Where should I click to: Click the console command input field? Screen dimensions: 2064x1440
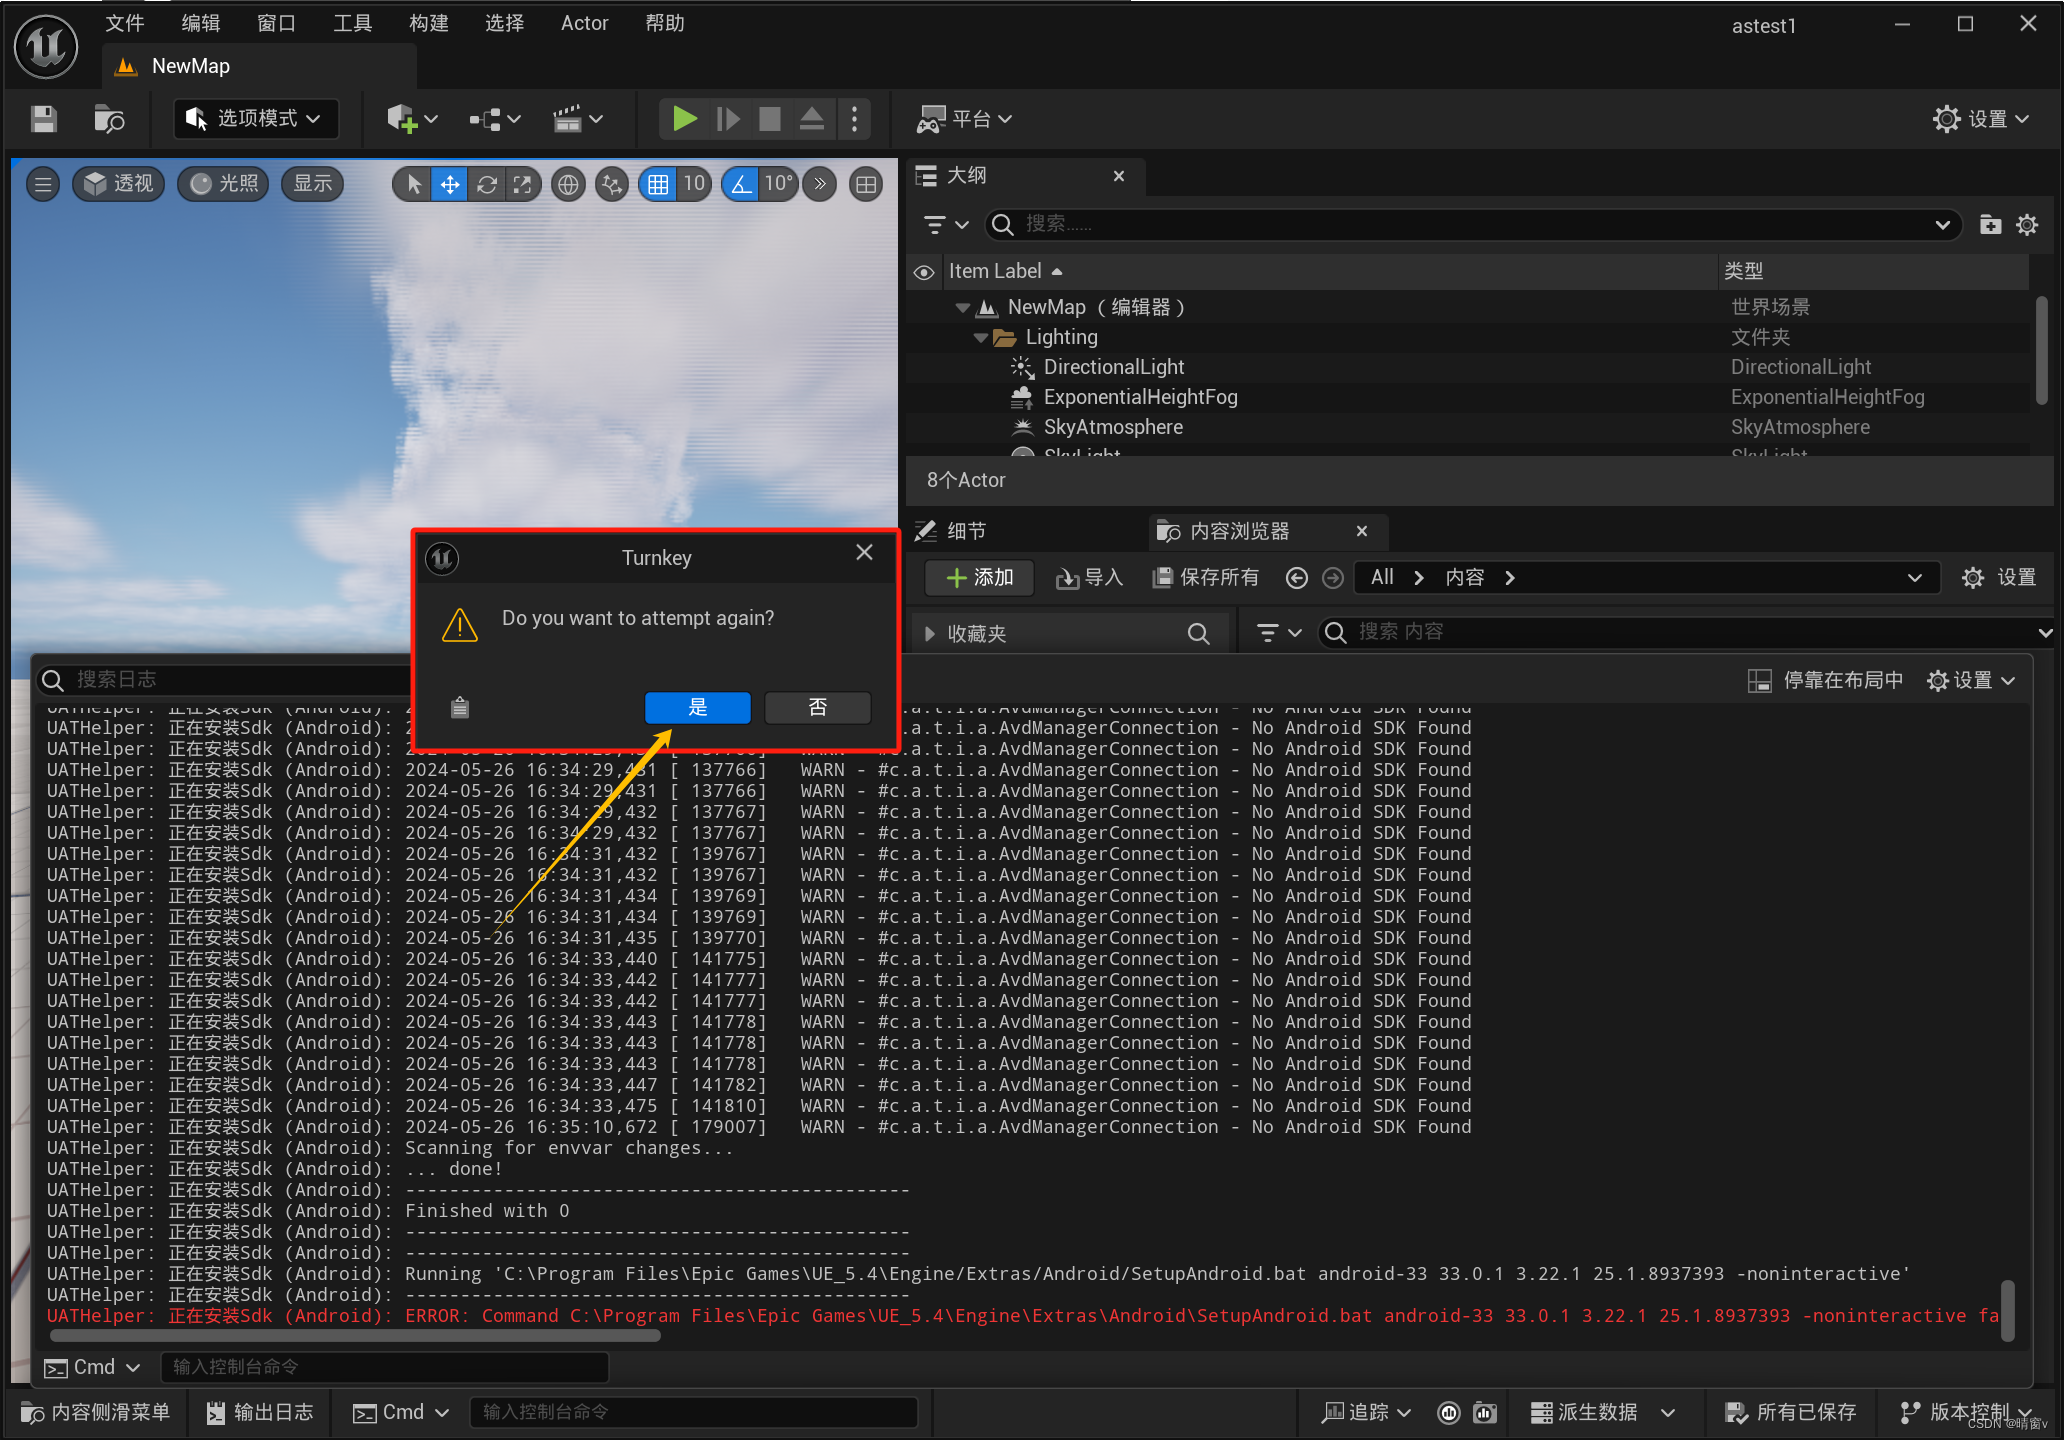coord(694,1412)
